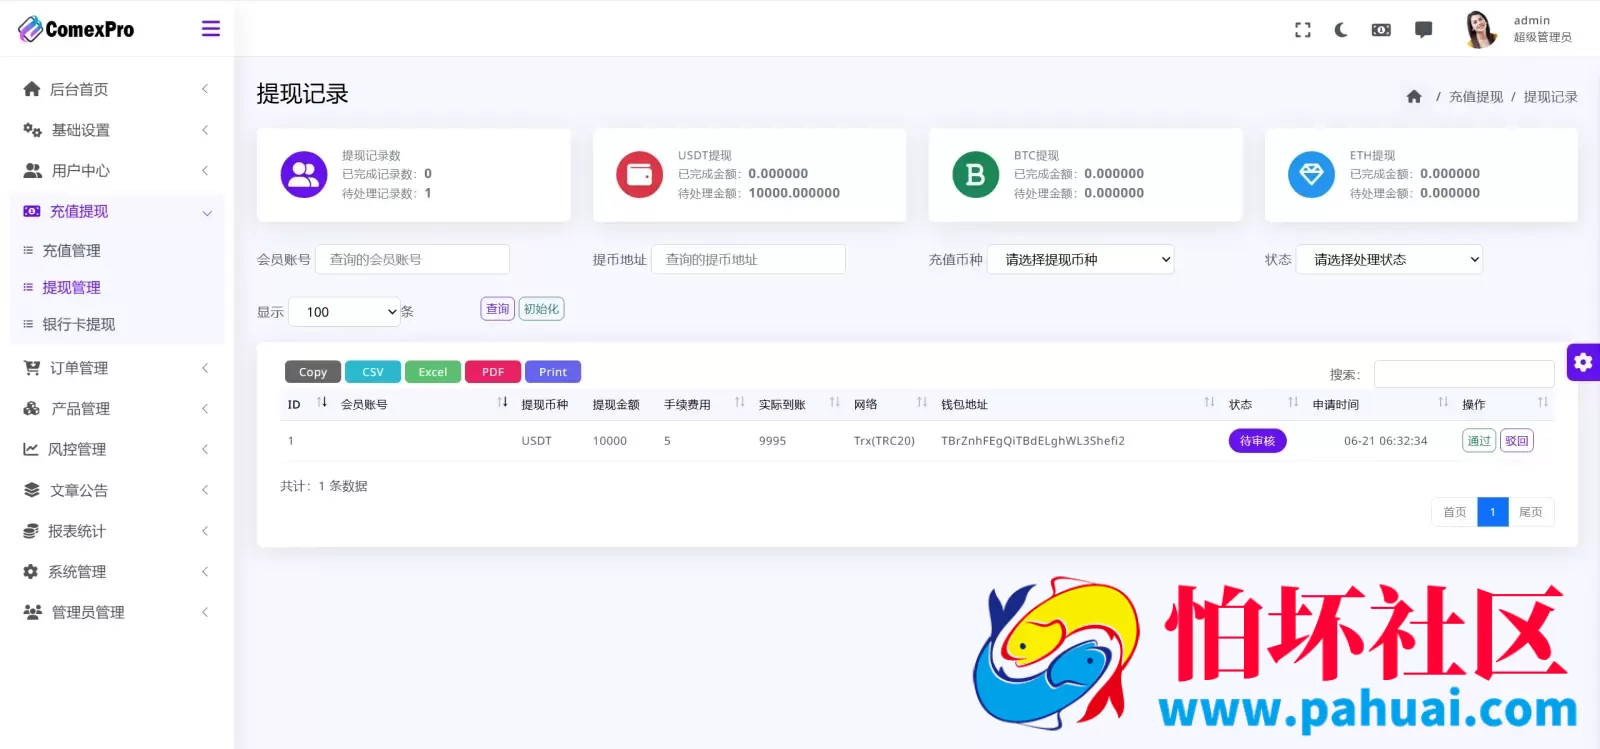This screenshot has width=1600, height=749.
Task: Click the home icon in the breadcrumb
Action: click(1413, 97)
